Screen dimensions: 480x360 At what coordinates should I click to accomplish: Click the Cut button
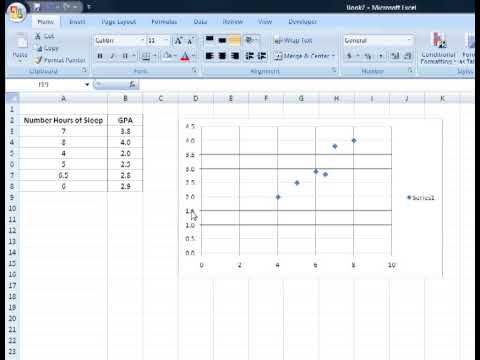click(45, 36)
